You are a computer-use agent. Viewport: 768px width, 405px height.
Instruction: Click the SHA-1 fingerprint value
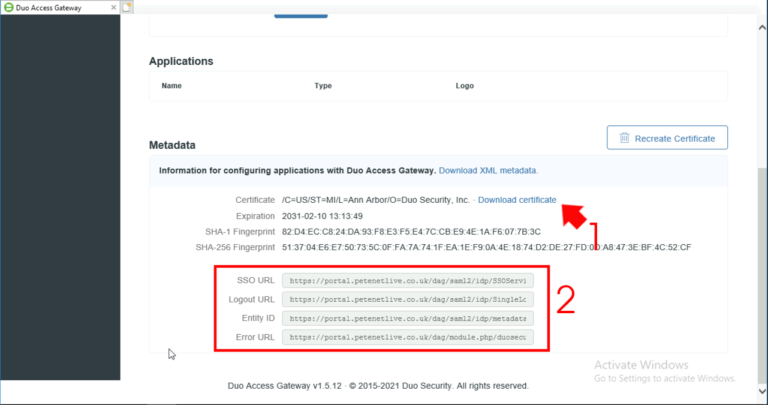click(x=411, y=232)
